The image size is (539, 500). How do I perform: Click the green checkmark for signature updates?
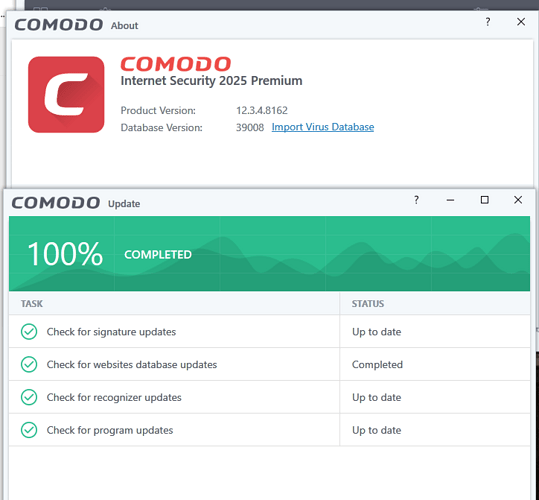(29, 332)
